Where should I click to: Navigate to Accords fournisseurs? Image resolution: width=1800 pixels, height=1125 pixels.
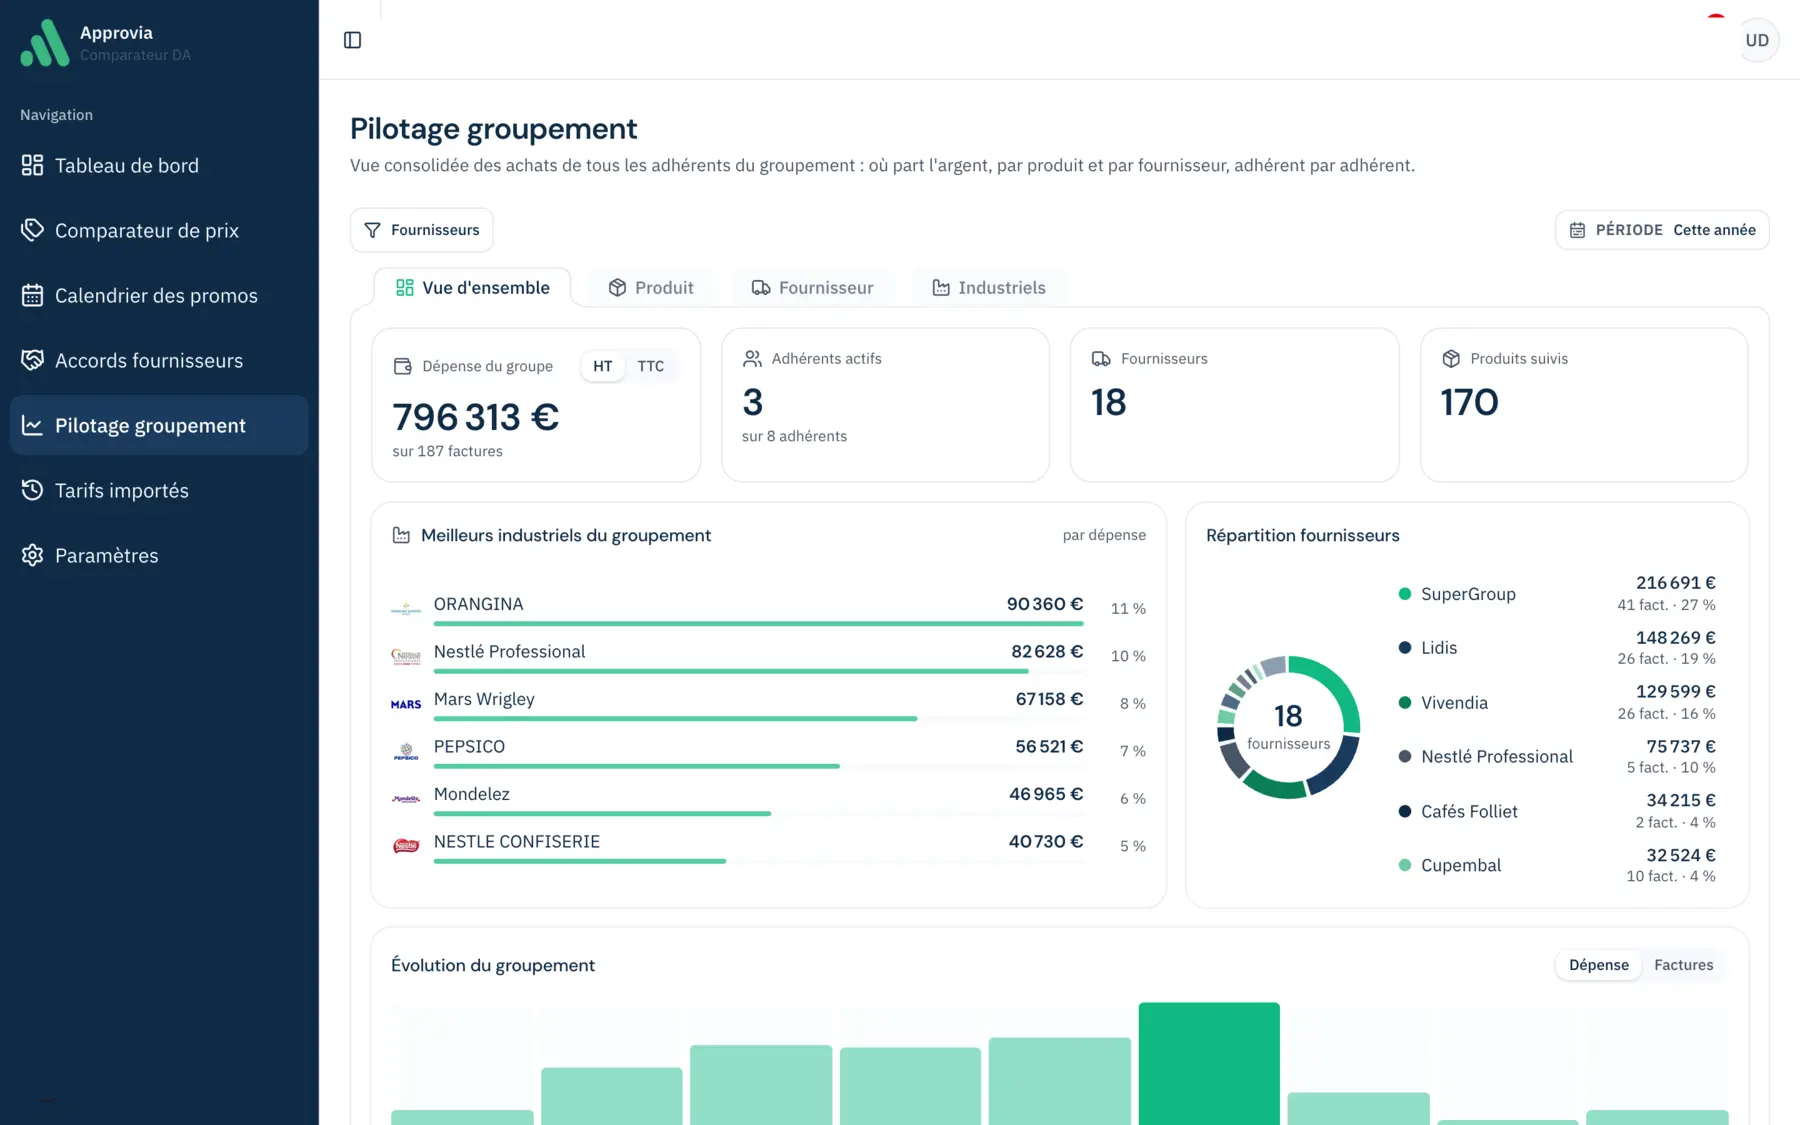click(x=159, y=360)
